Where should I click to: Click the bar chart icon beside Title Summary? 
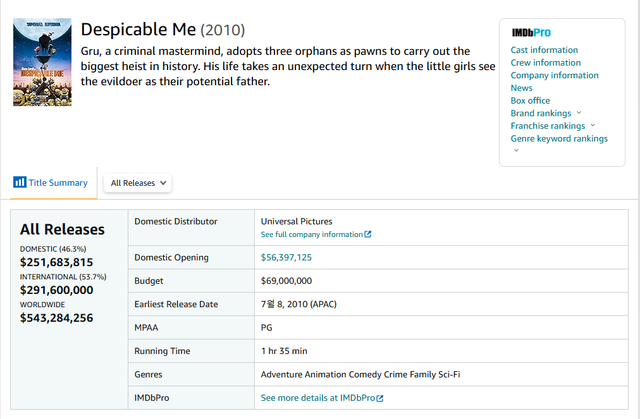(19, 182)
